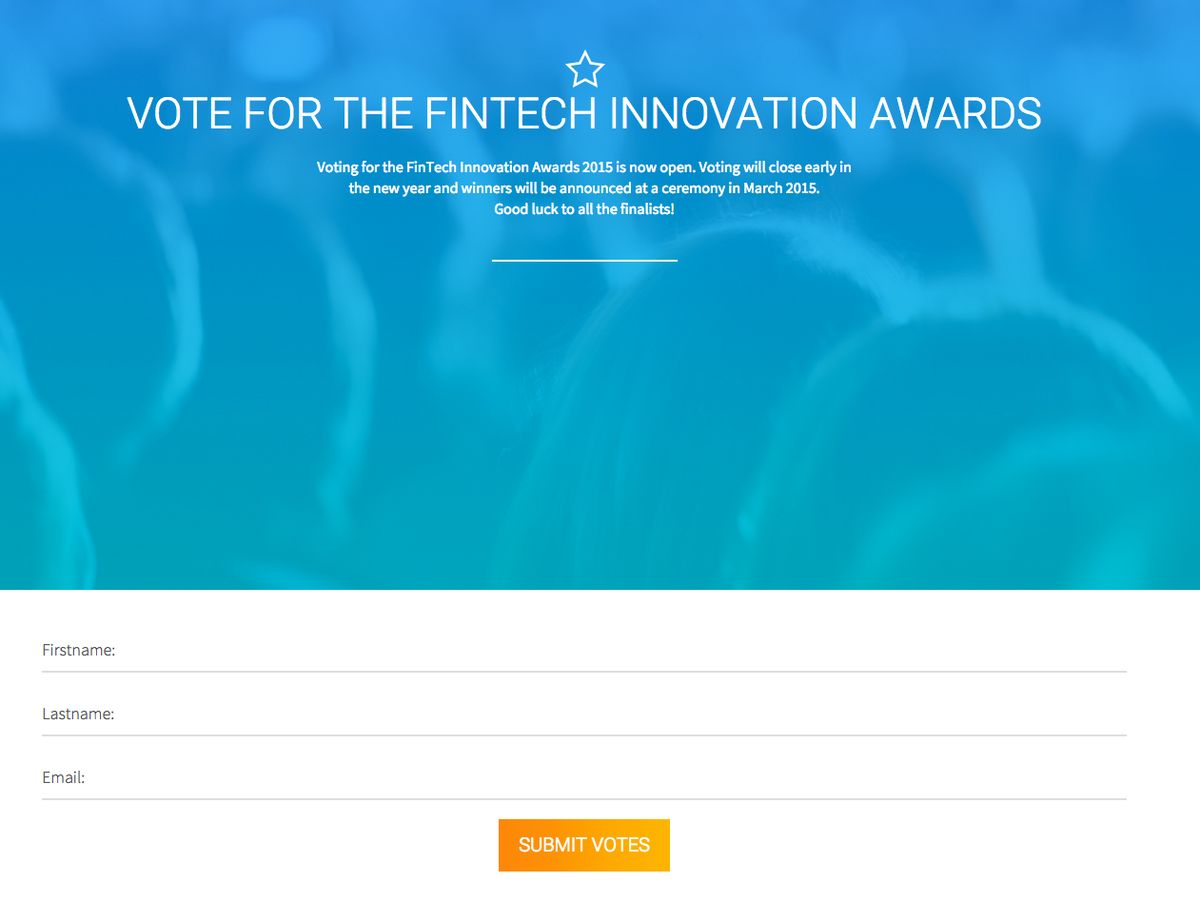Click the "Email:" label text
The height and width of the screenshot is (901, 1200).
pyautogui.click(x=63, y=778)
